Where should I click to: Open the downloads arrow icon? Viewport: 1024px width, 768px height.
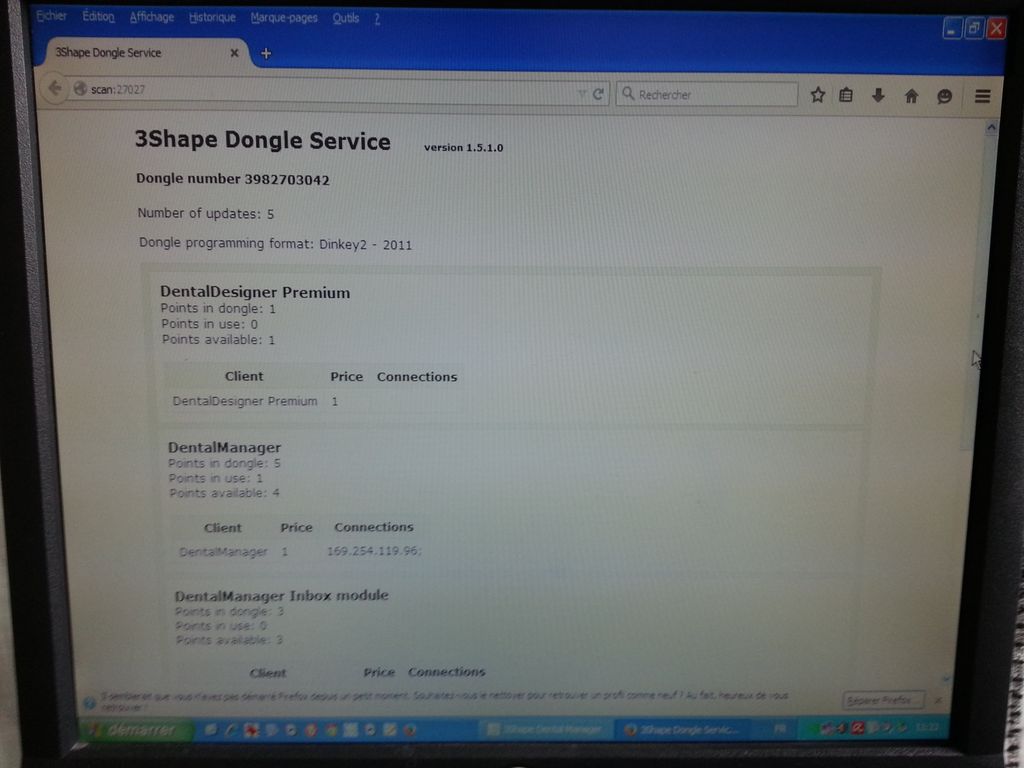878,96
